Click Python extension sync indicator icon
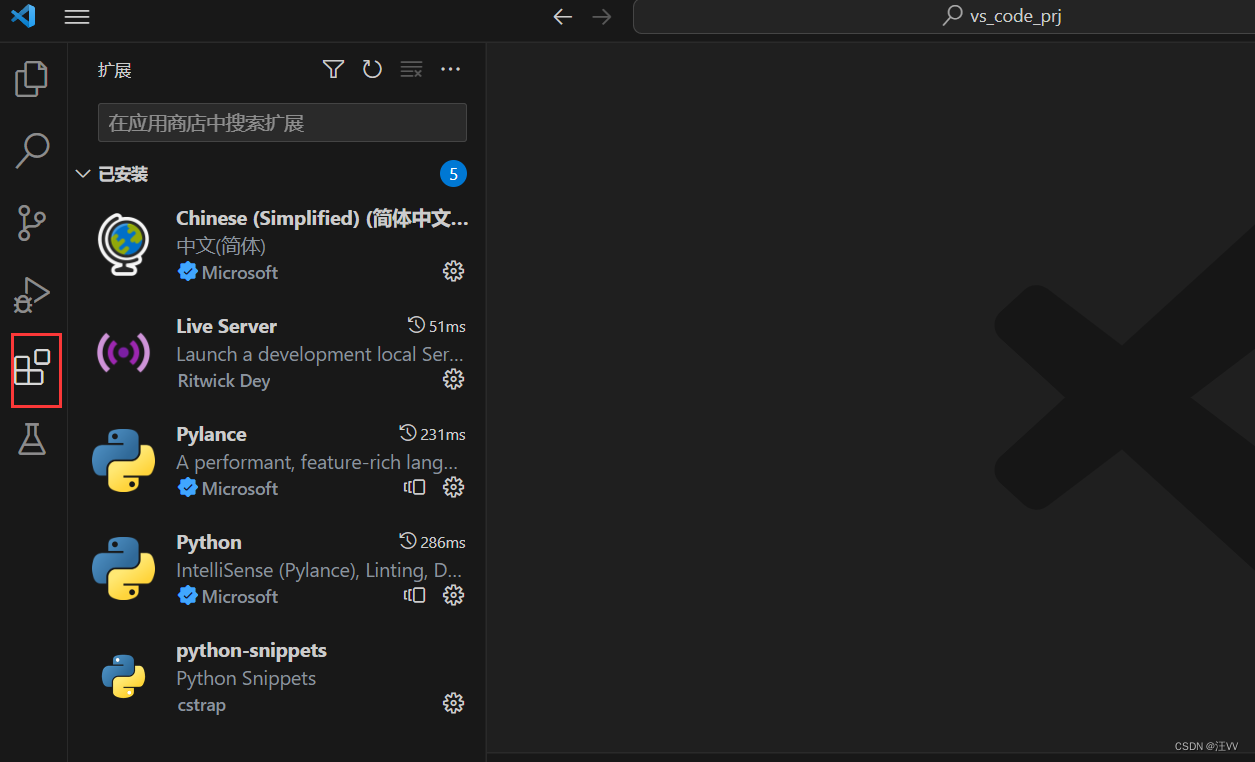 coord(415,595)
